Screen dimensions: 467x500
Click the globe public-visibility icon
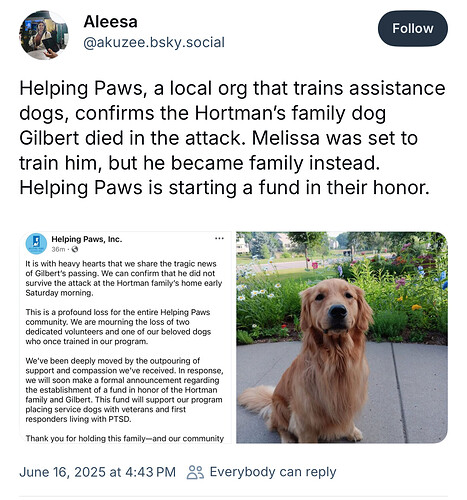point(75,249)
